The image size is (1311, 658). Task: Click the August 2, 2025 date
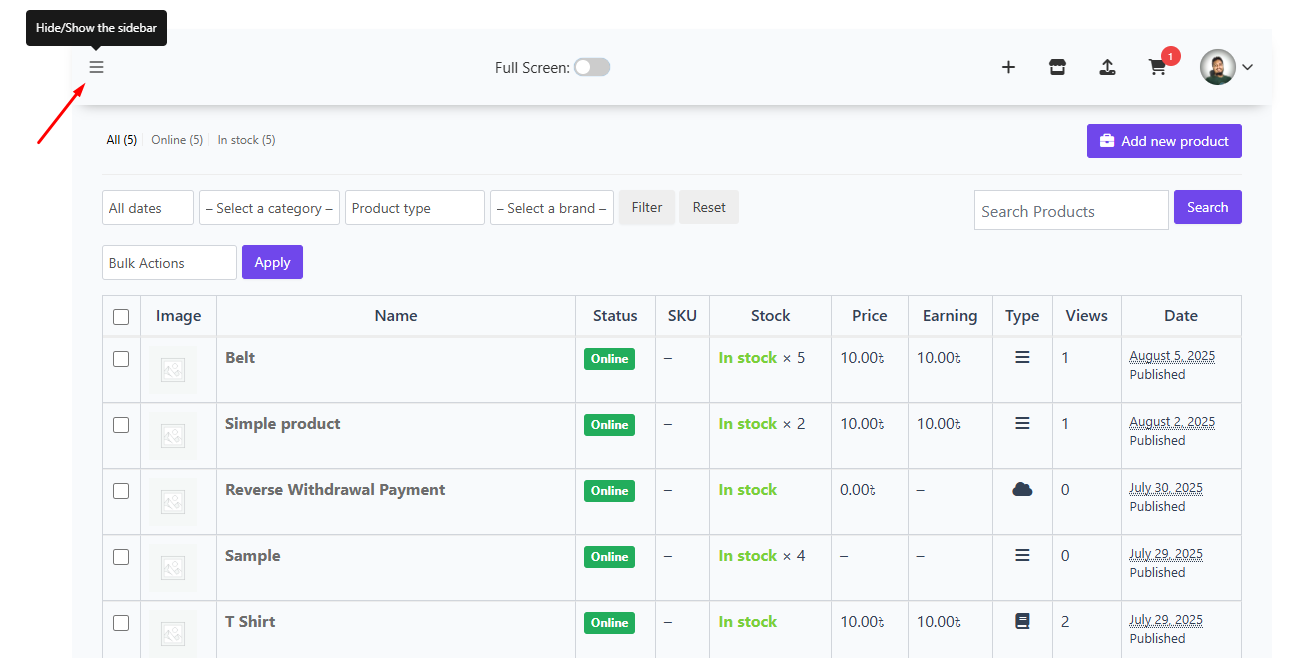point(1172,421)
